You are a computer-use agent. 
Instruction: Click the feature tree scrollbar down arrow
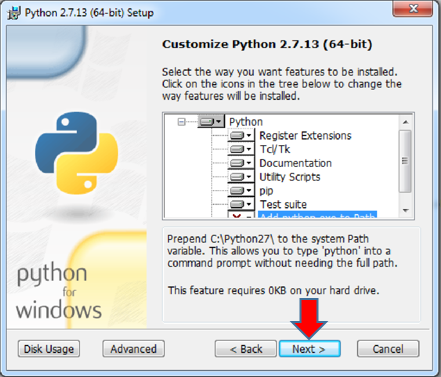pyautogui.click(x=405, y=211)
